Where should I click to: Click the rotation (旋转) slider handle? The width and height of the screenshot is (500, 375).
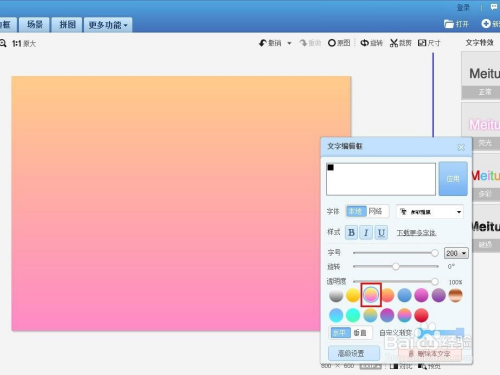coord(396,266)
